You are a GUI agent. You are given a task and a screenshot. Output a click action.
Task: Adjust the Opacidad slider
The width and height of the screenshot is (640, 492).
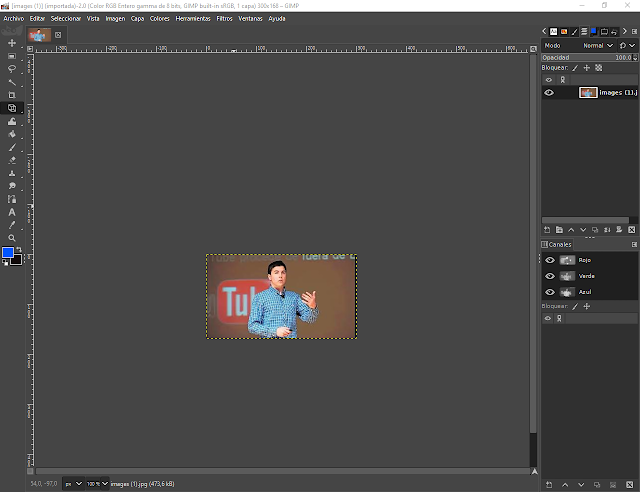(587, 58)
